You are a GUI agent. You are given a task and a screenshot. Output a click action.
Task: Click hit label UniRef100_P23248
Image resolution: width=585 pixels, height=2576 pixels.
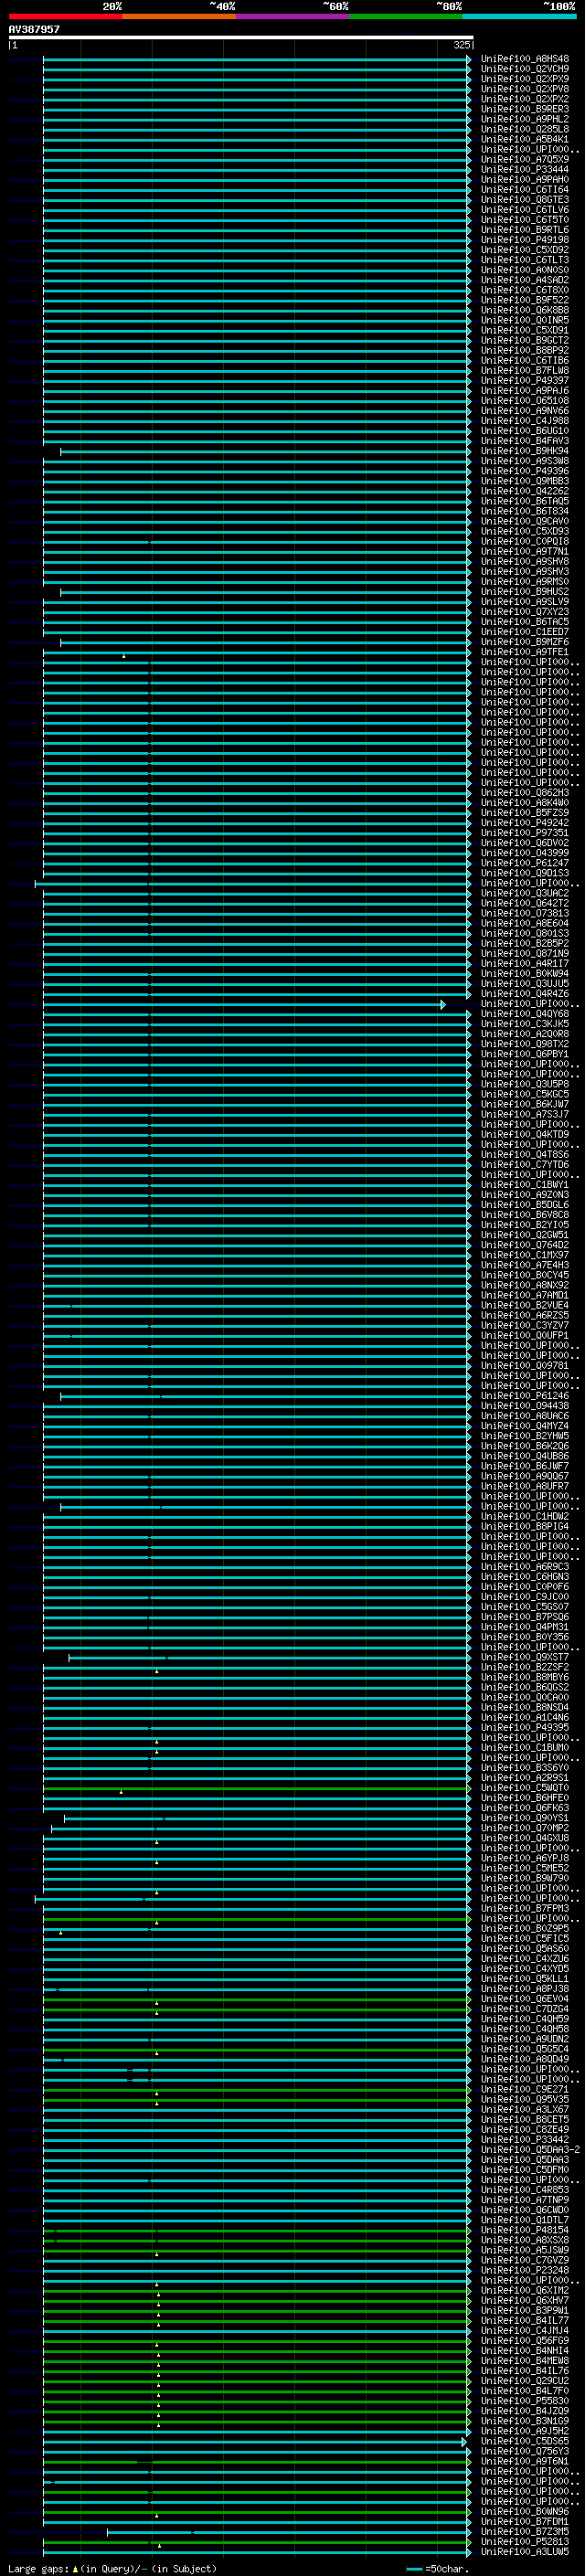(x=524, y=2270)
